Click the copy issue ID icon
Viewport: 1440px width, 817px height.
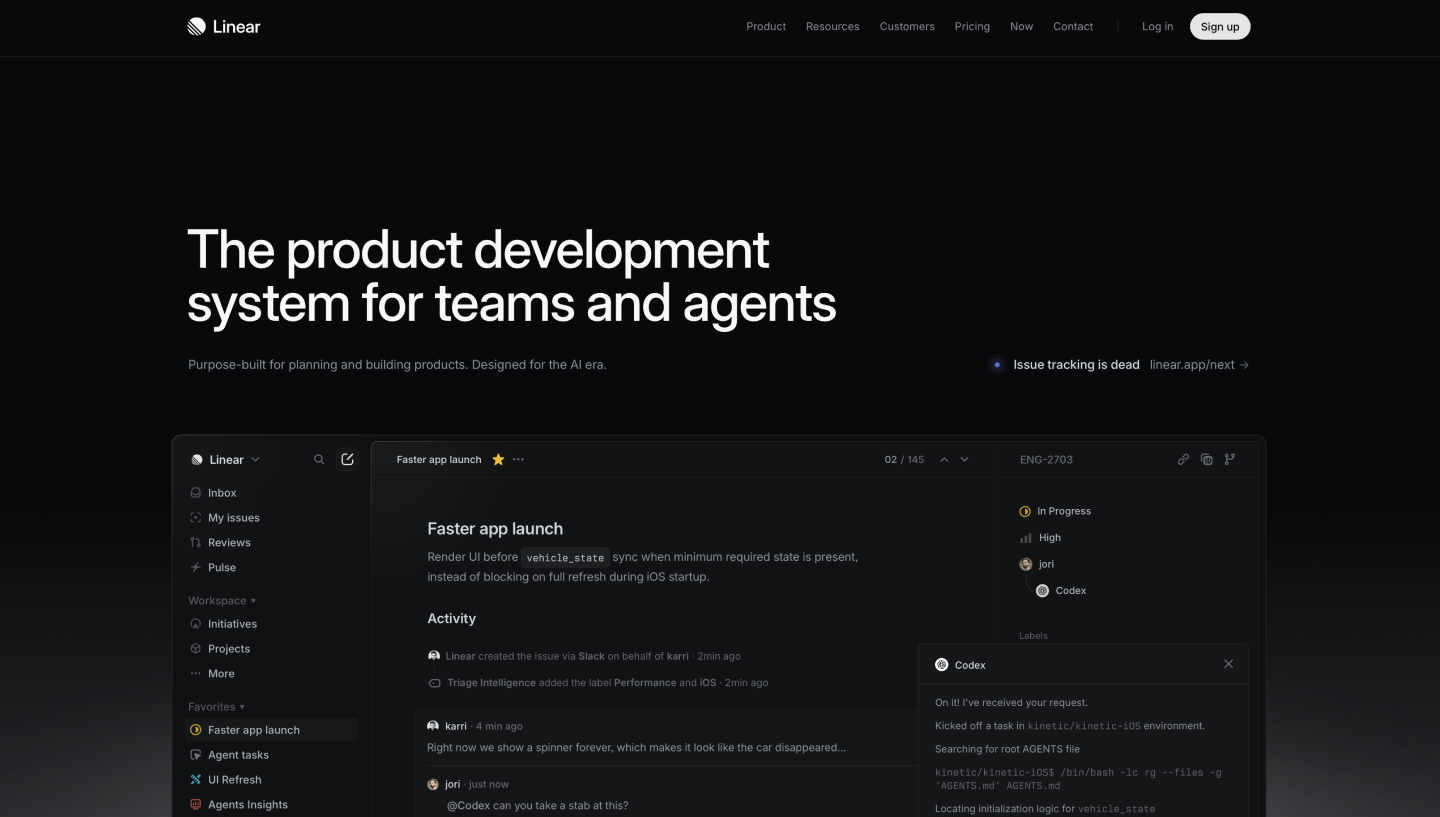click(1206, 460)
